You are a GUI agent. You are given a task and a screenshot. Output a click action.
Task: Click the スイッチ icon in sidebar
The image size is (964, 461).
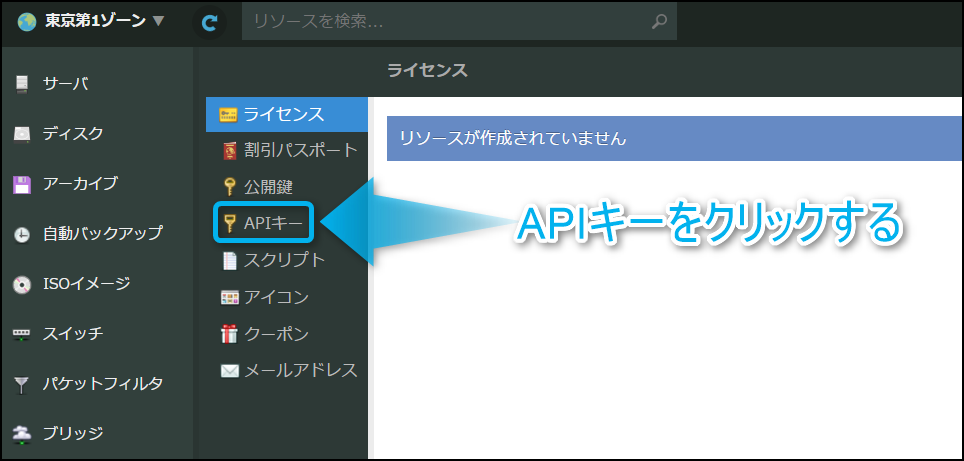[23, 335]
